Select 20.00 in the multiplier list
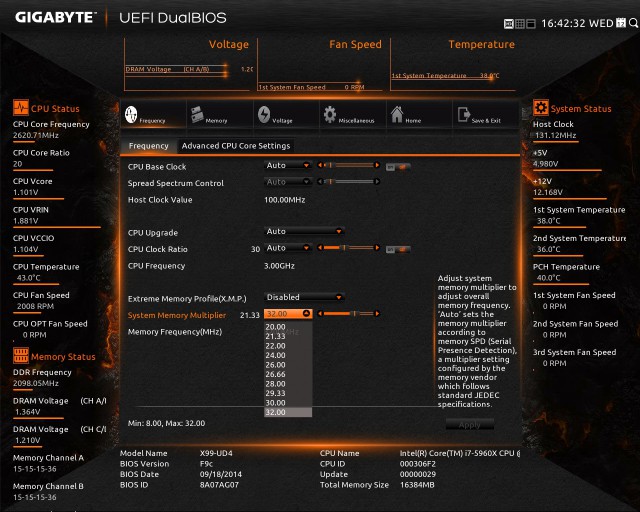This screenshot has width=640, height=512. coord(288,327)
